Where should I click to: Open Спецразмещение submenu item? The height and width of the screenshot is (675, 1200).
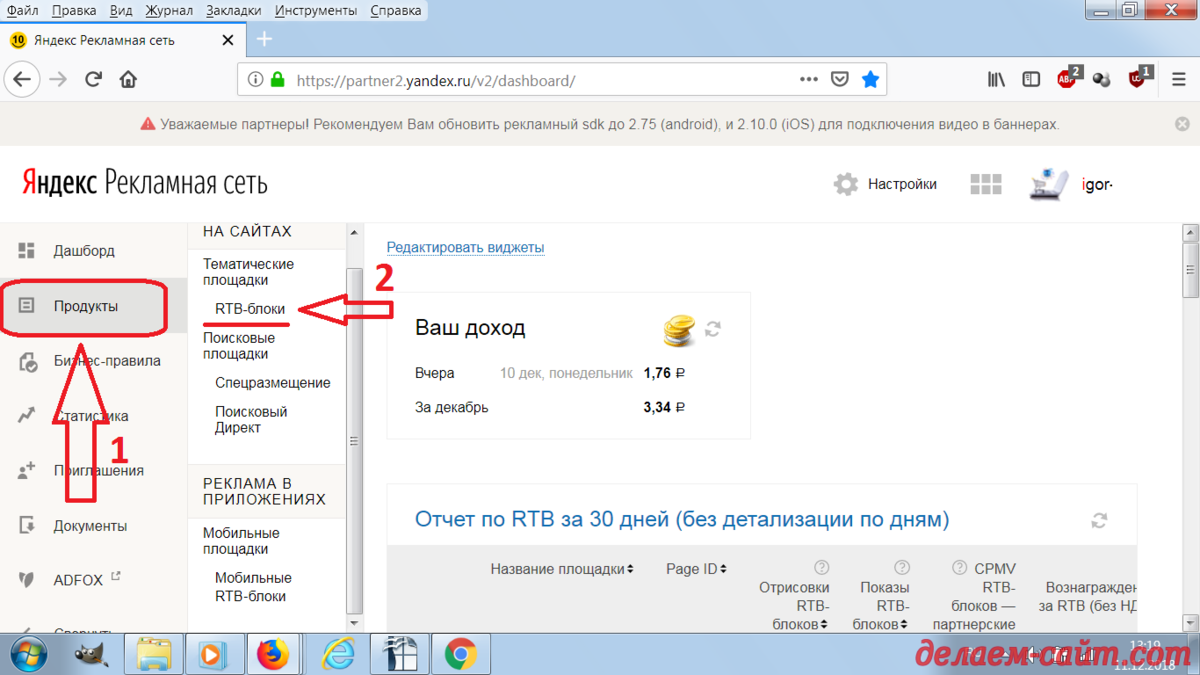(x=273, y=383)
